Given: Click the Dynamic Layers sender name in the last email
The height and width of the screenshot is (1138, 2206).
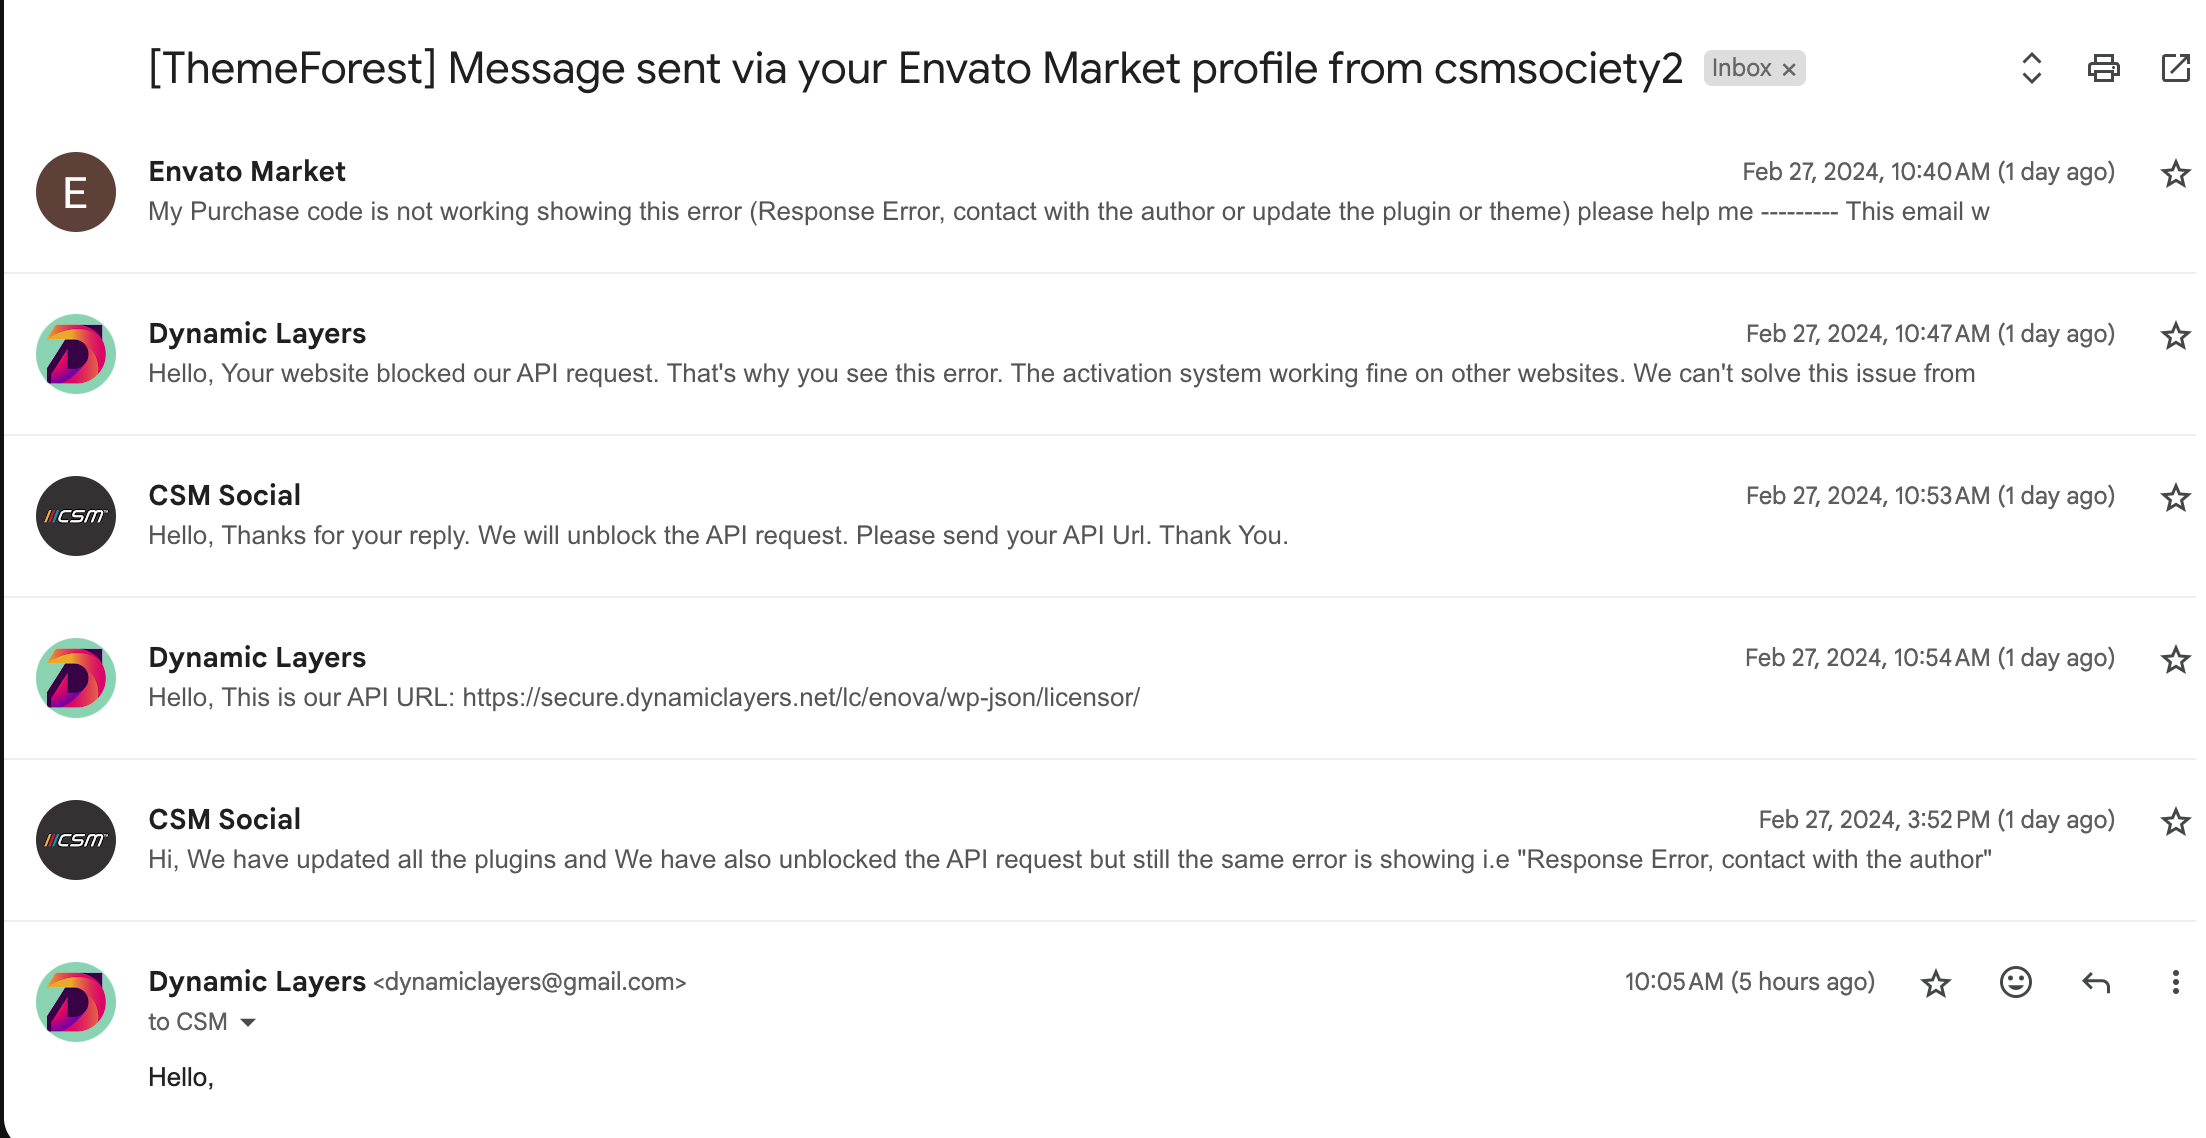Looking at the screenshot, I should click(x=257, y=981).
